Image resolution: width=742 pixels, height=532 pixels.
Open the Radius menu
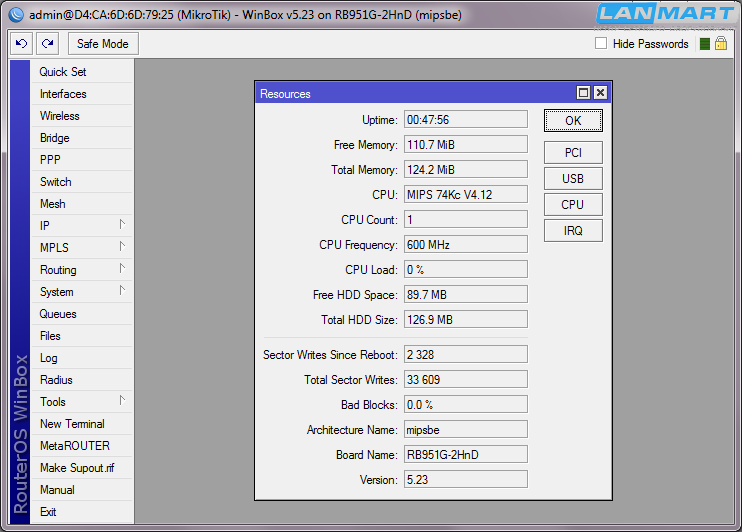coord(81,380)
